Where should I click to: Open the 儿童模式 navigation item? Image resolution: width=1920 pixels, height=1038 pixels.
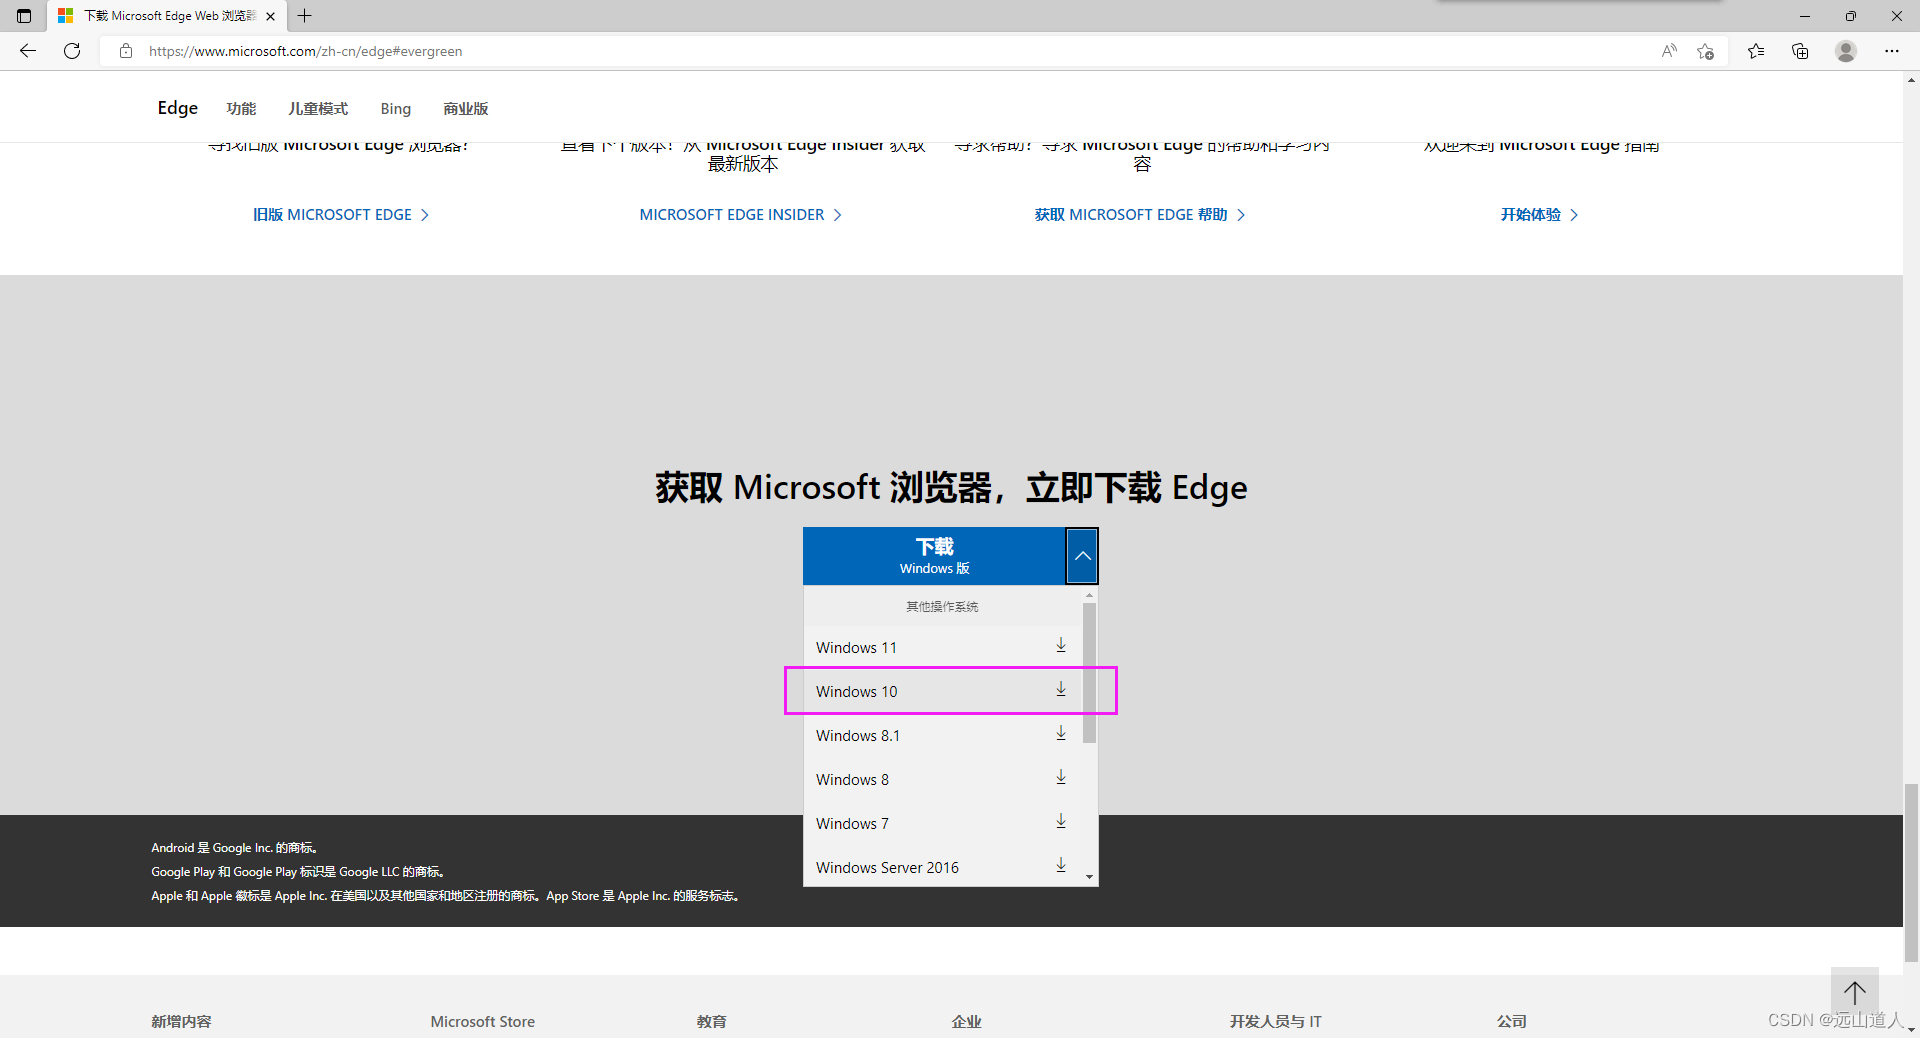click(318, 109)
